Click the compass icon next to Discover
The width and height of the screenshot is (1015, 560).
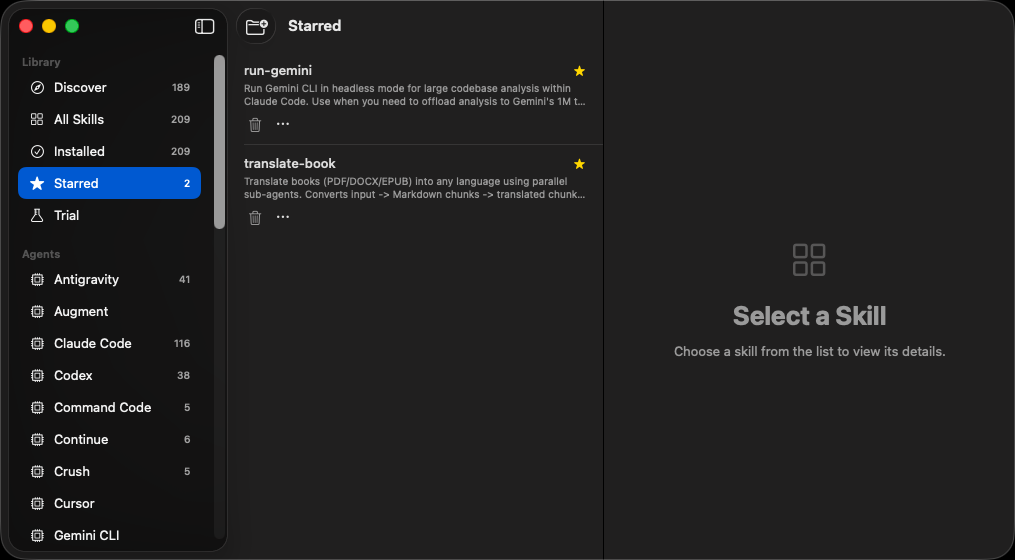point(38,87)
